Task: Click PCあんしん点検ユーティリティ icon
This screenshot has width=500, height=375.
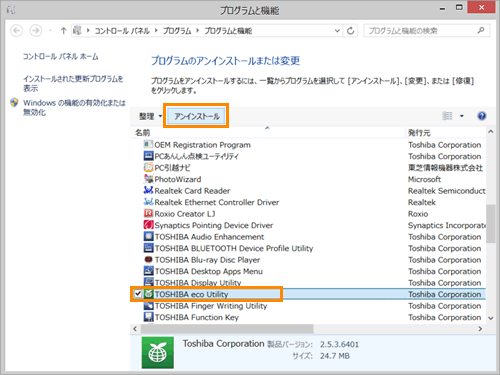Action: (148, 156)
